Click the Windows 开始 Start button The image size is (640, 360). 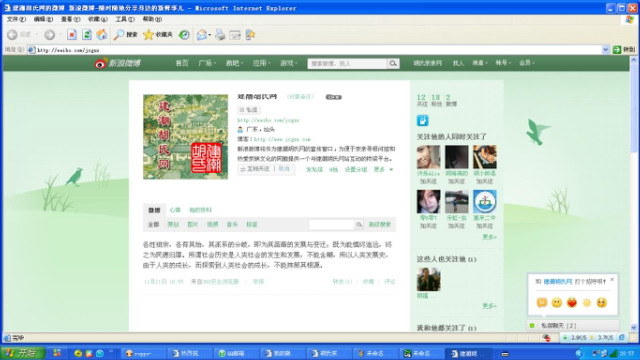(23, 353)
